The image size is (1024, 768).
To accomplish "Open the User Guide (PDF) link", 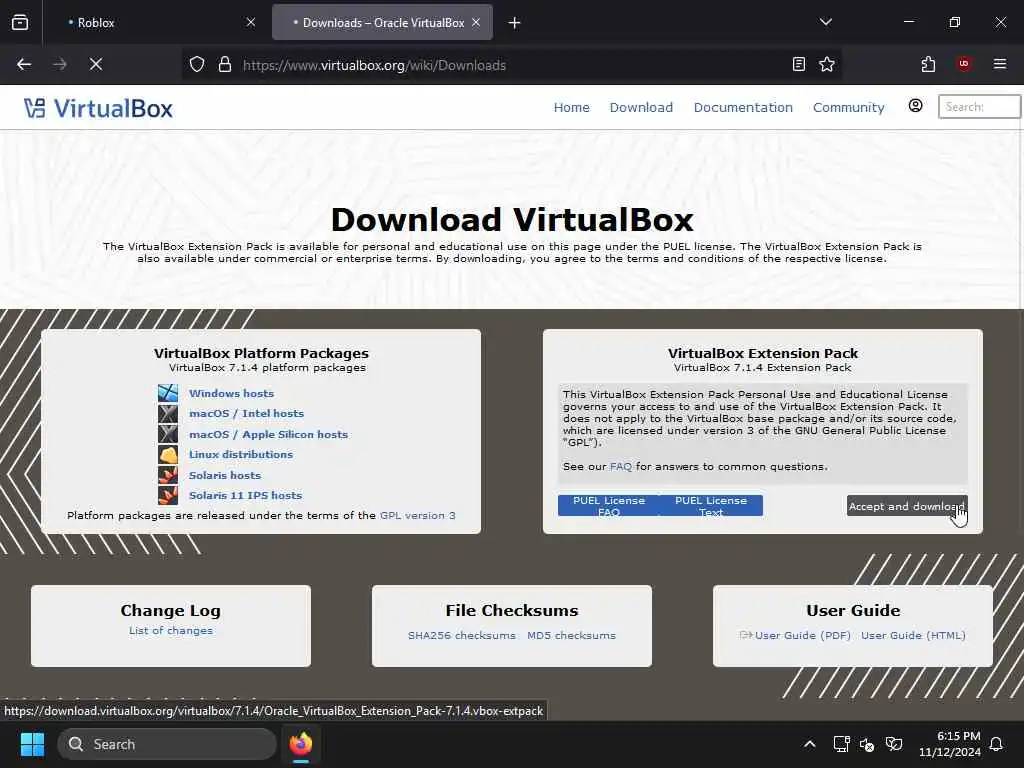I will [x=803, y=635].
